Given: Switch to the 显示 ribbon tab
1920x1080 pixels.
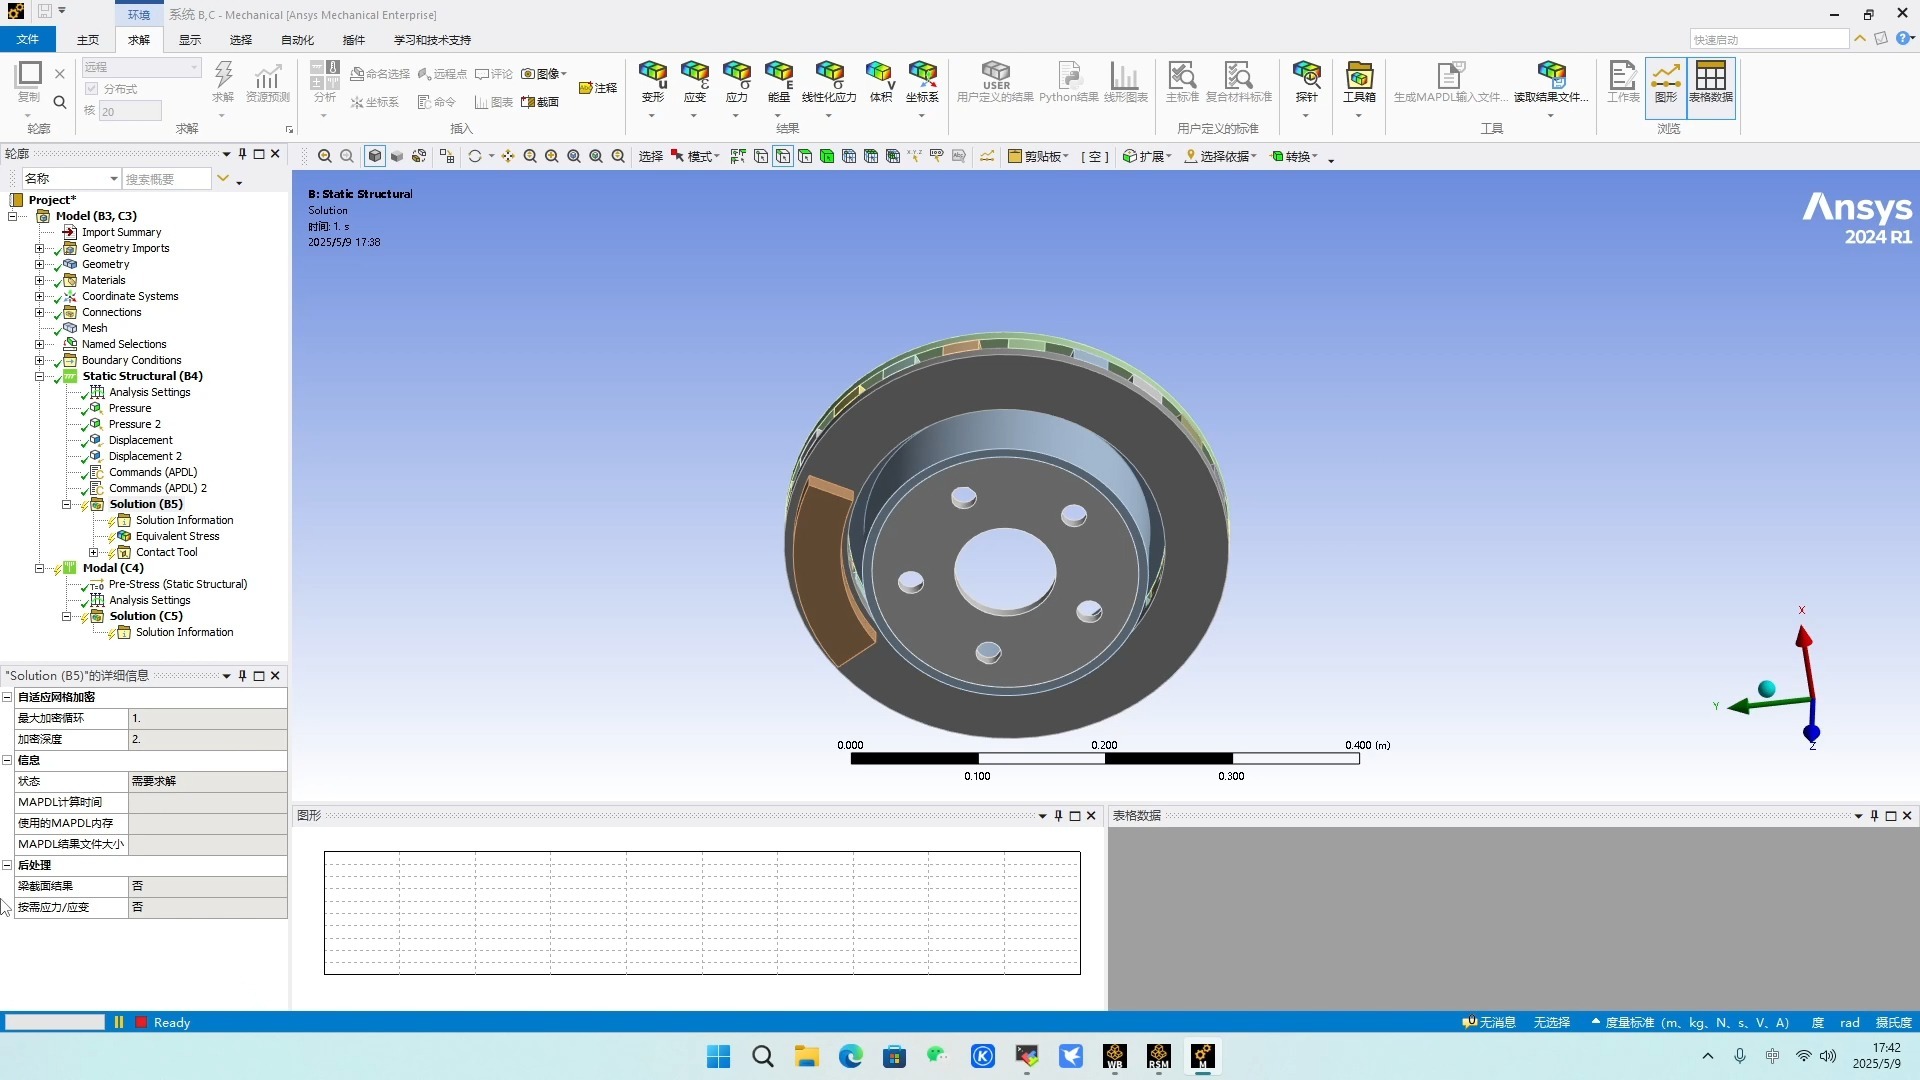Looking at the screenshot, I should click(x=189, y=40).
